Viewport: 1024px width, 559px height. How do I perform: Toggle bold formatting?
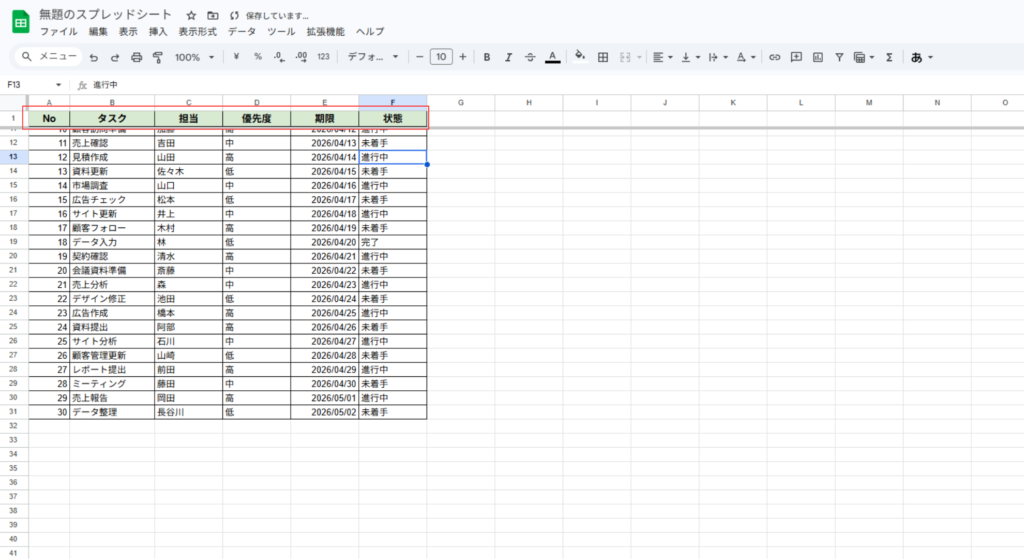[487, 57]
